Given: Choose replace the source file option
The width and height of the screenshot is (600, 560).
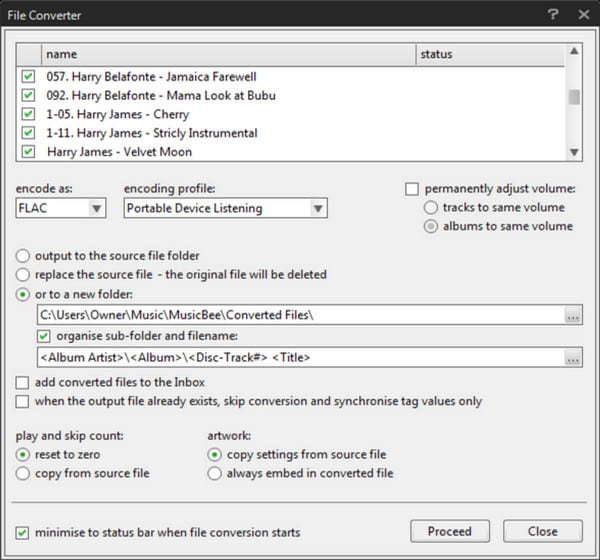Looking at the screenshot, I should pyautogui.click(x=23, y=275).
